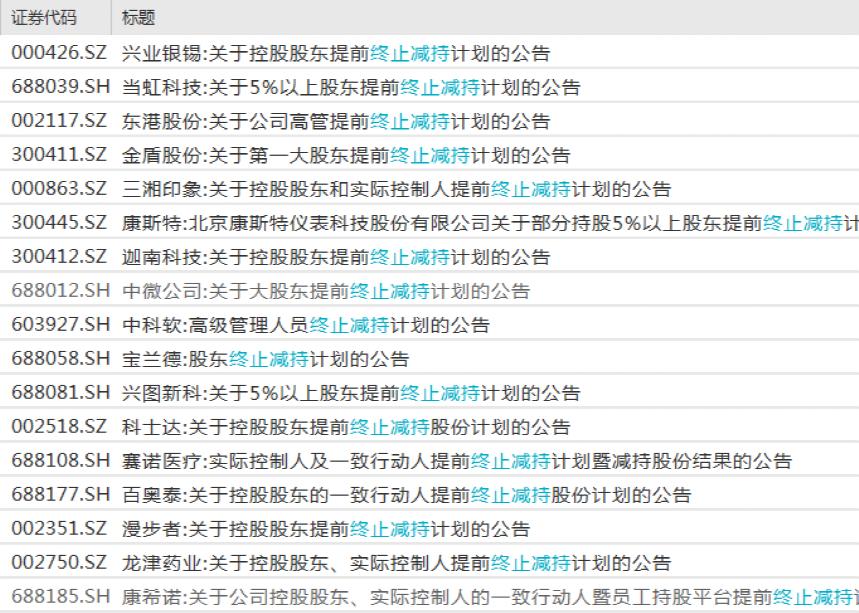The width and height of the screenshot is (859, 613).
Task: Select stock code 002351.SZ
Action: [x=59, y=528]
